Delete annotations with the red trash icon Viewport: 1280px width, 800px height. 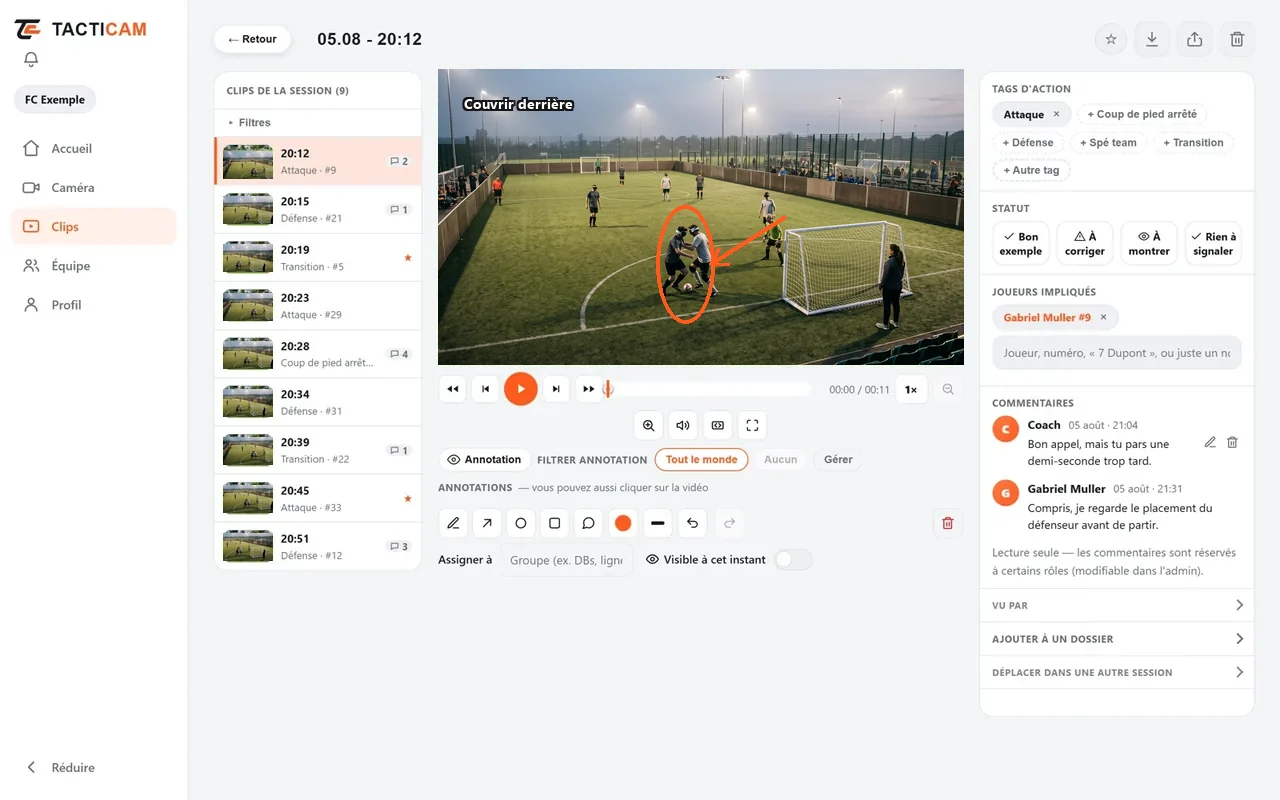pyautogui.click(x=948, y=523)
